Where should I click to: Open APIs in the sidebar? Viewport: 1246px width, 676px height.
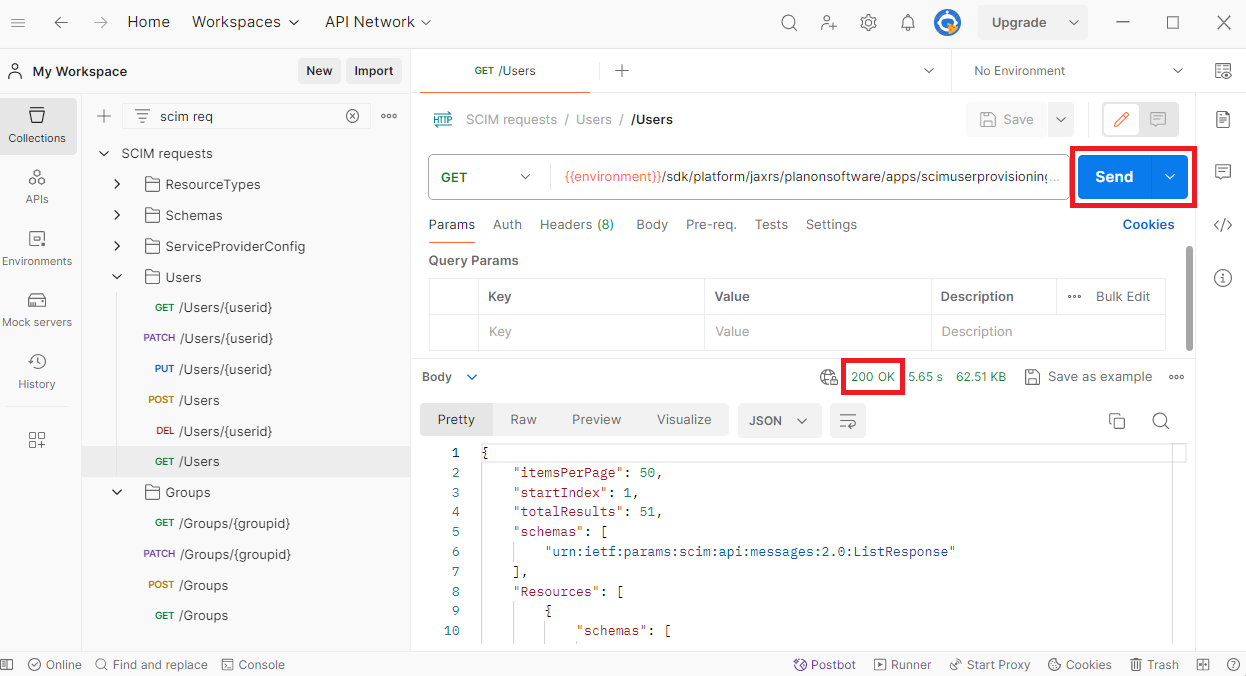coord(37,186)
